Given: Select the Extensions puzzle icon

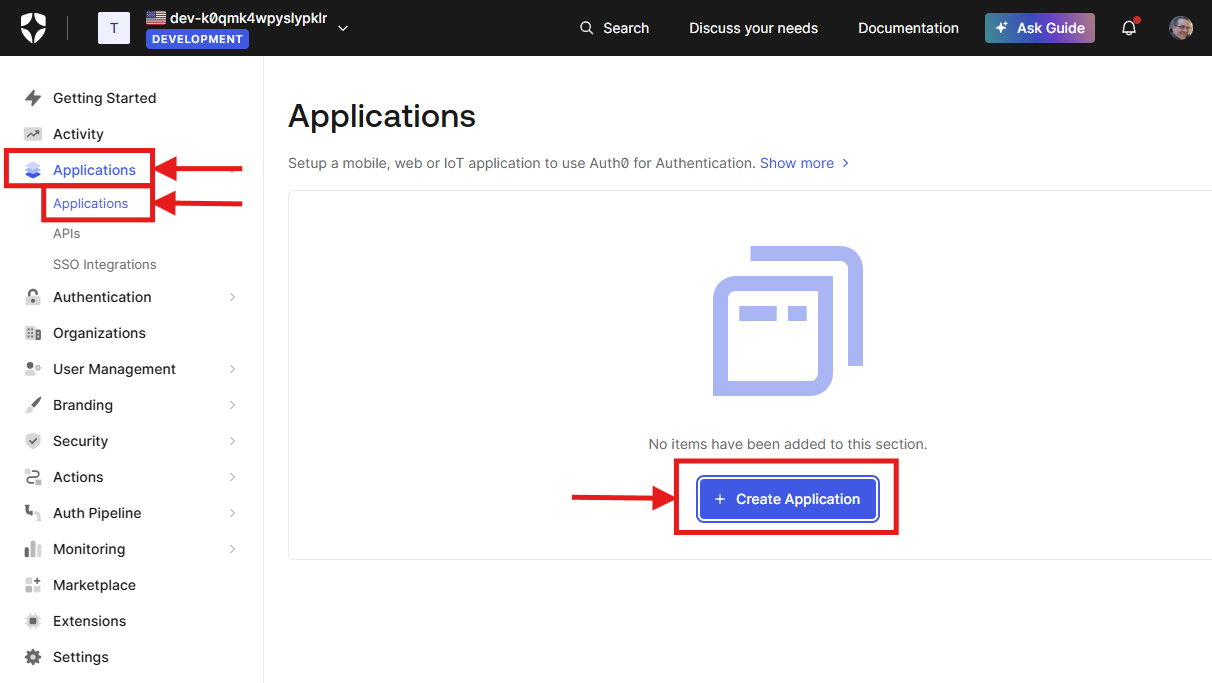Looking at the screenshot, I should pyautogui.click(x=33, y=620).
